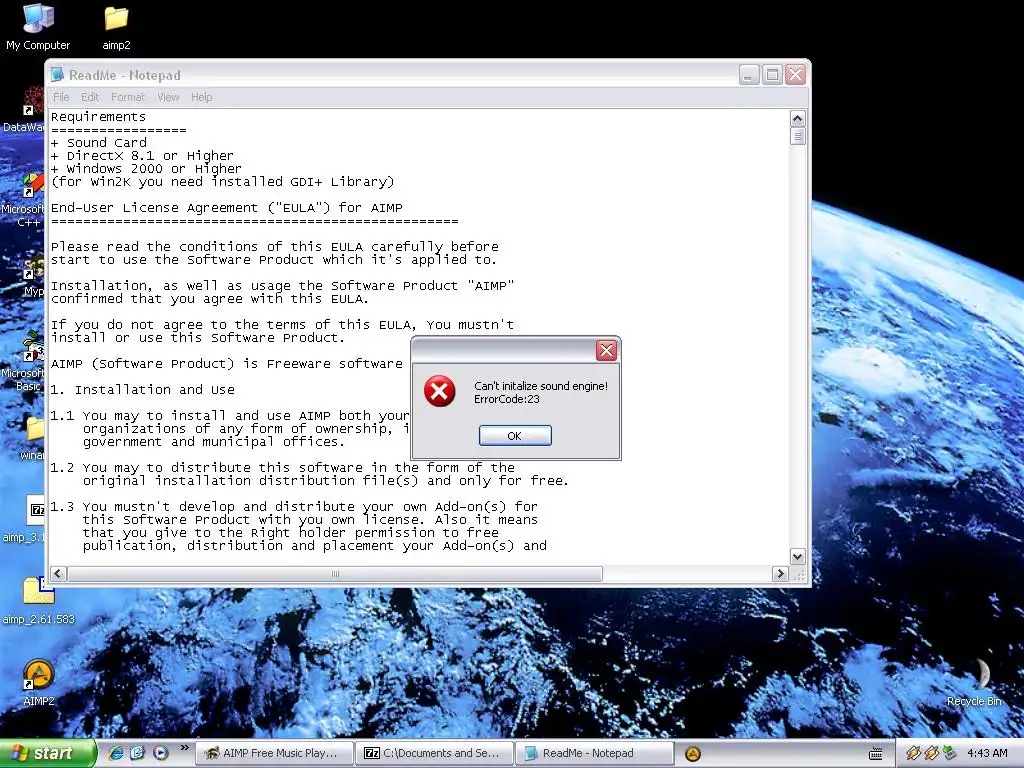This screenshot has height=768, width=1024.
Task: Click the keyboard icon in taskbar
Action: [x=876, y=754]
